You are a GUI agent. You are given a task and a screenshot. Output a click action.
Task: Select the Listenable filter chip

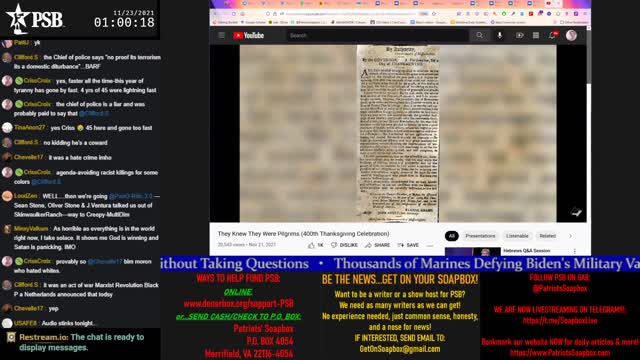[517, 236]
